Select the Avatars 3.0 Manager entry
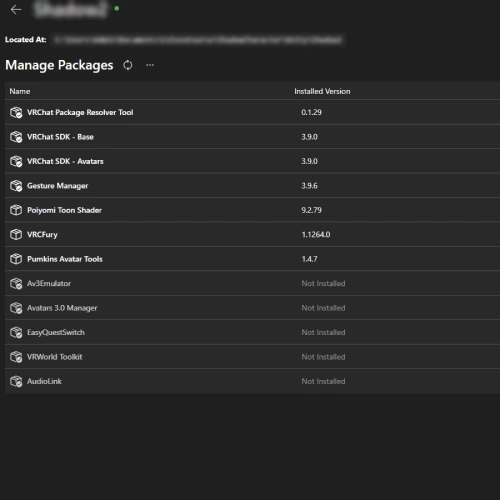Screen dimensions: 500x500 pyautogui.click(x=252, y=308)
